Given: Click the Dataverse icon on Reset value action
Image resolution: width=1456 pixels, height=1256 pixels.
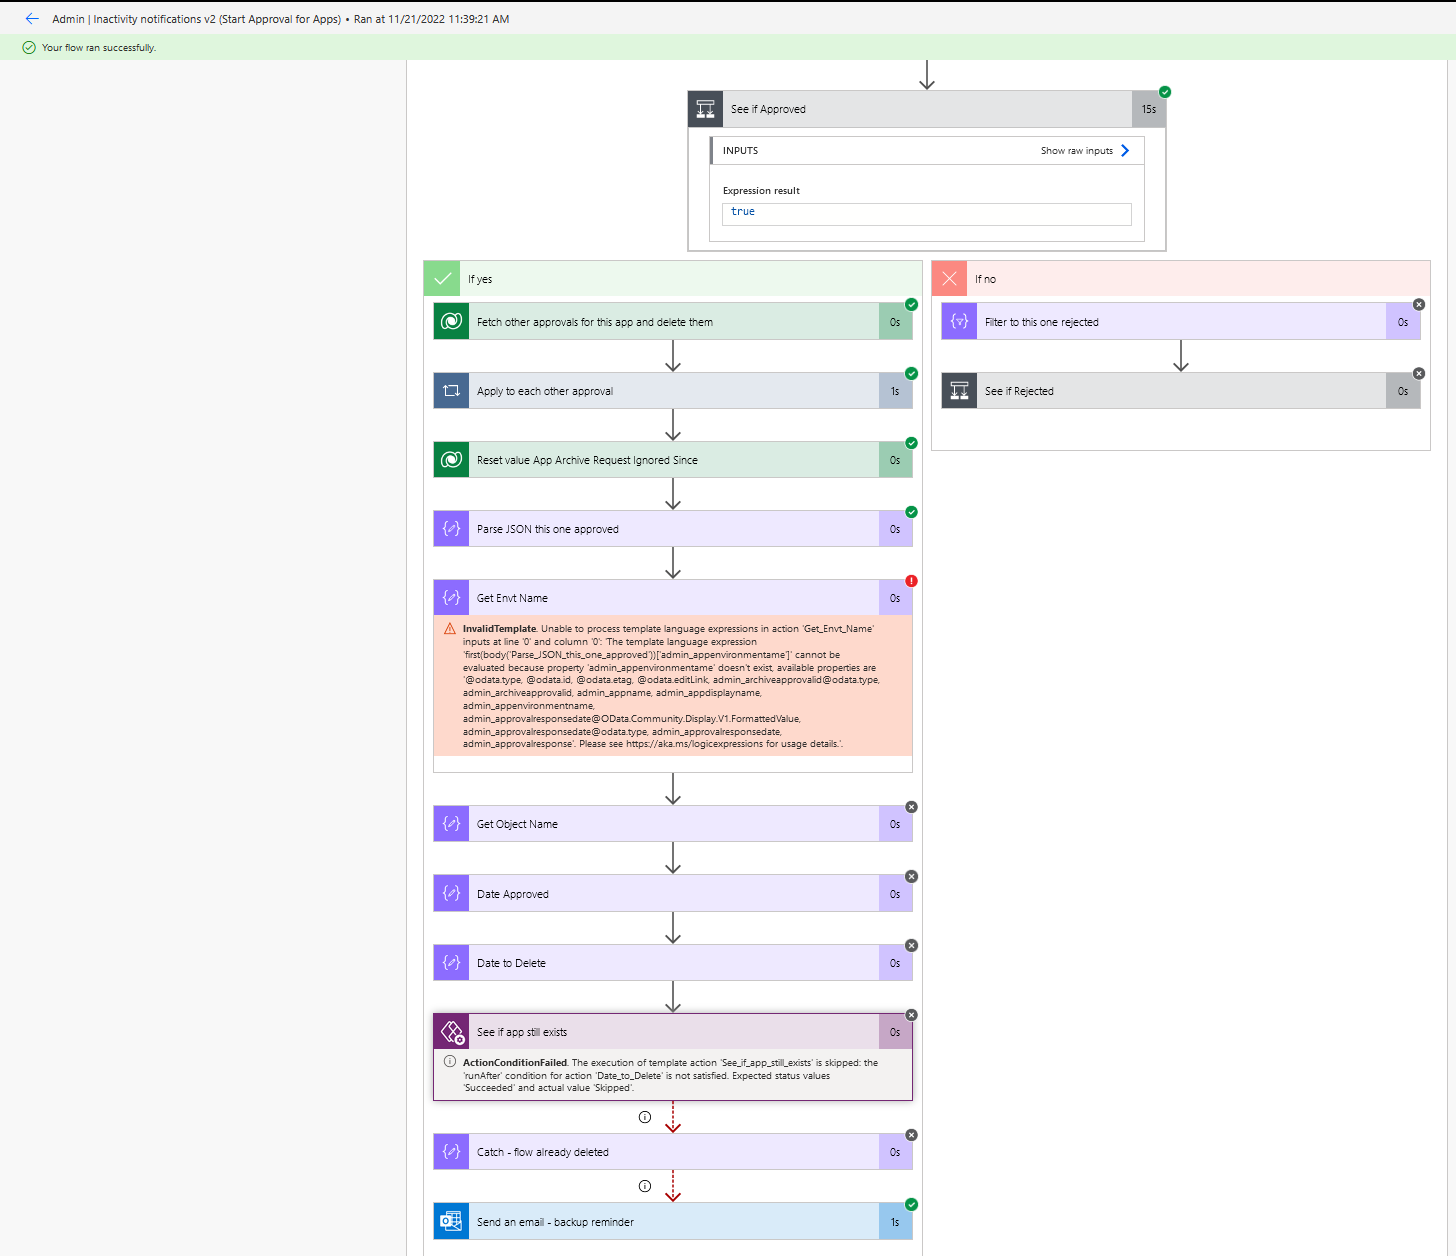Looking at the screenshot, I should point(451,459).
